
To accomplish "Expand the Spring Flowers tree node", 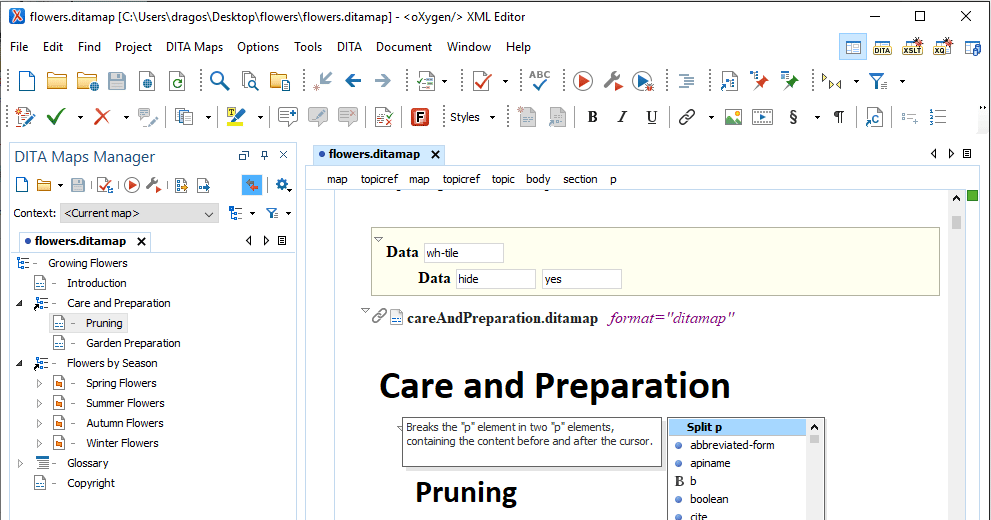I will pyautogui.click(x=40, y=383).
